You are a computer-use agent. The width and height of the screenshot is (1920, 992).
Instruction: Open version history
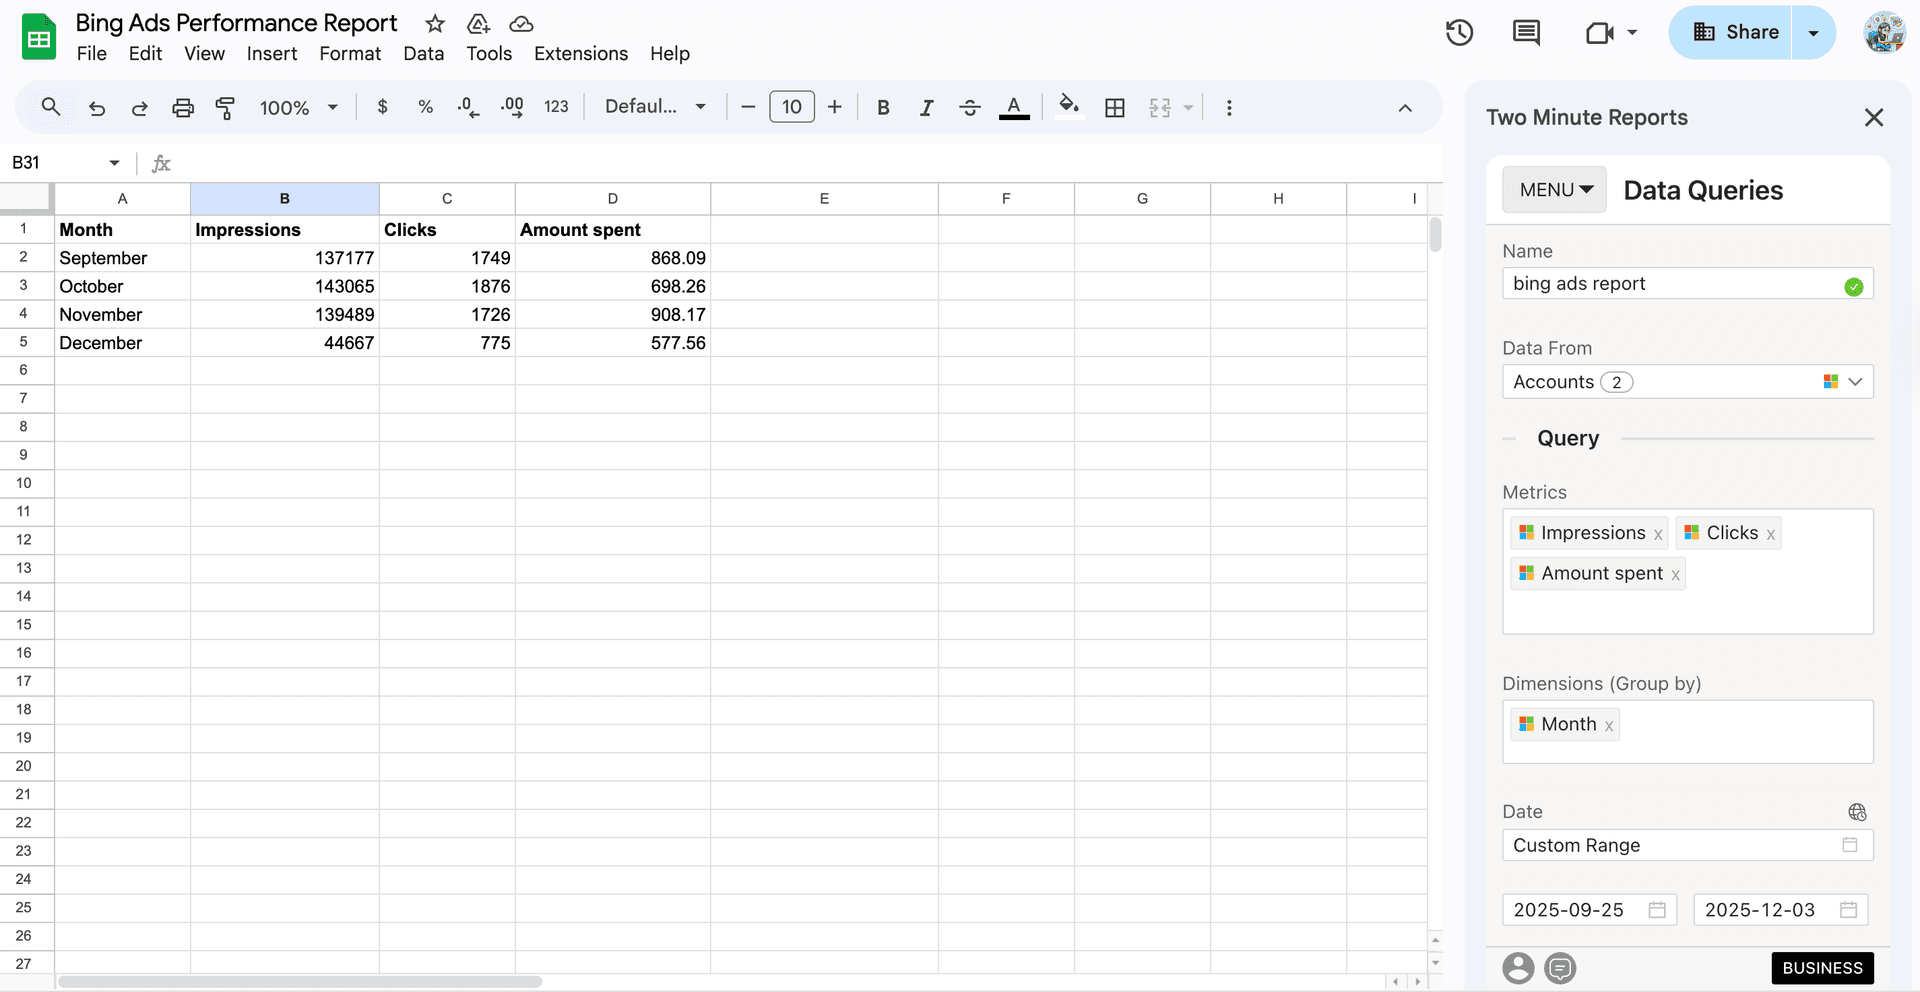click(x=1459, y=32)
